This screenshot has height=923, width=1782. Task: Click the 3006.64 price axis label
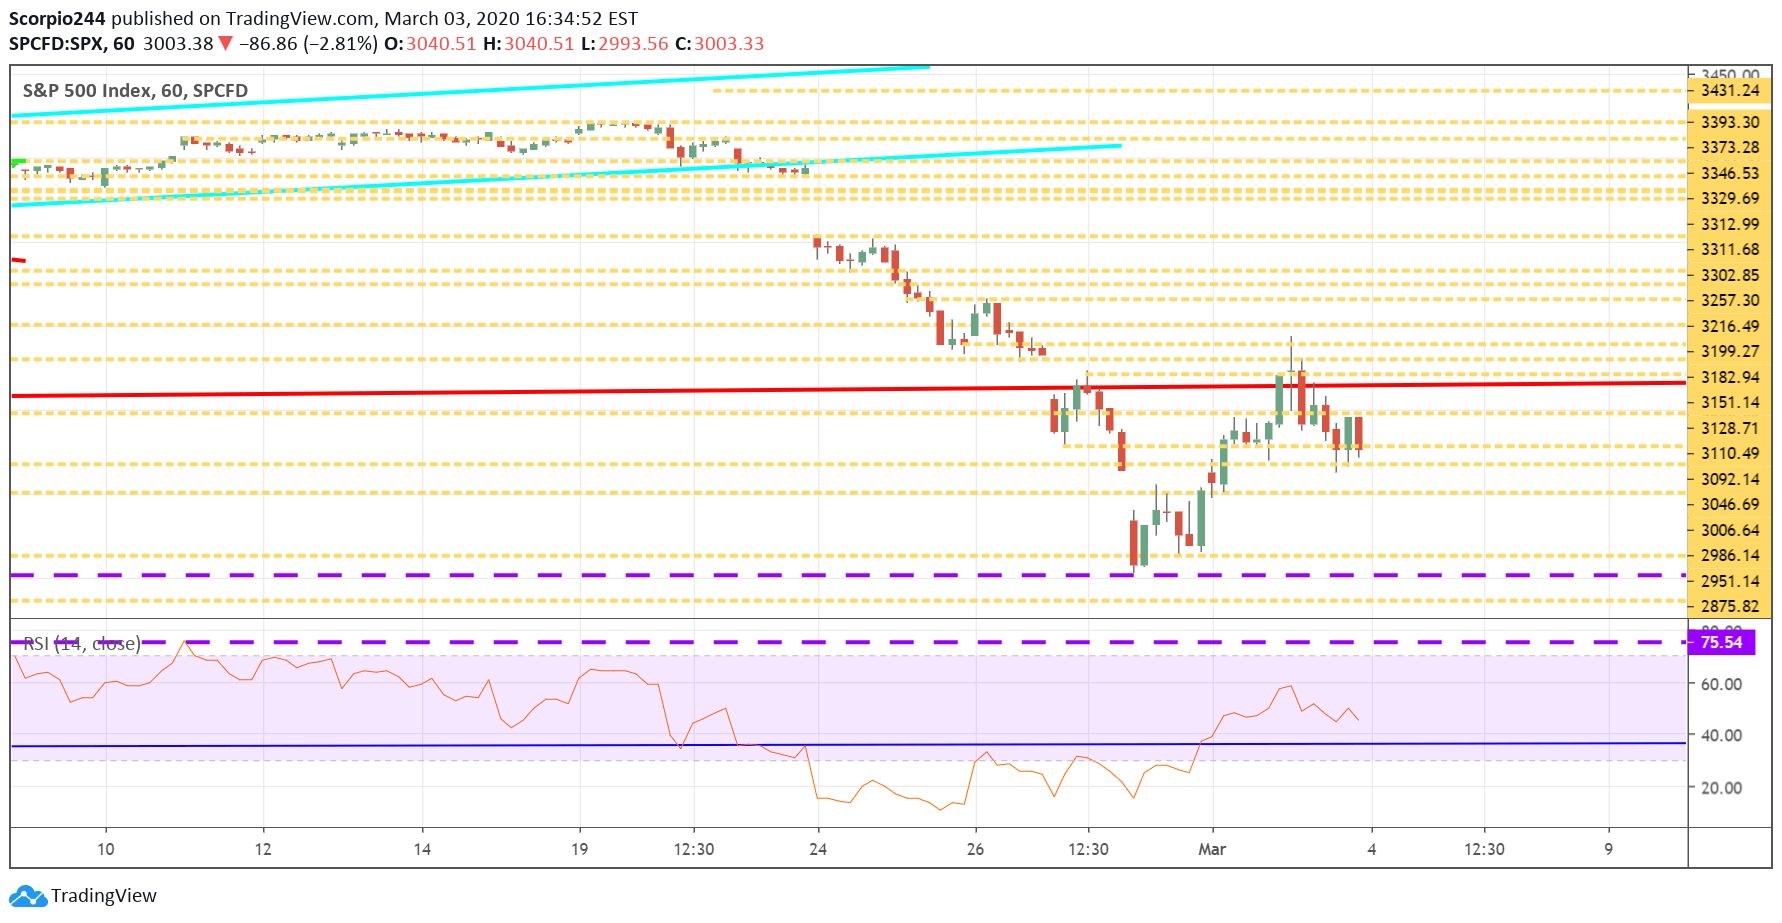[1730, 530]
